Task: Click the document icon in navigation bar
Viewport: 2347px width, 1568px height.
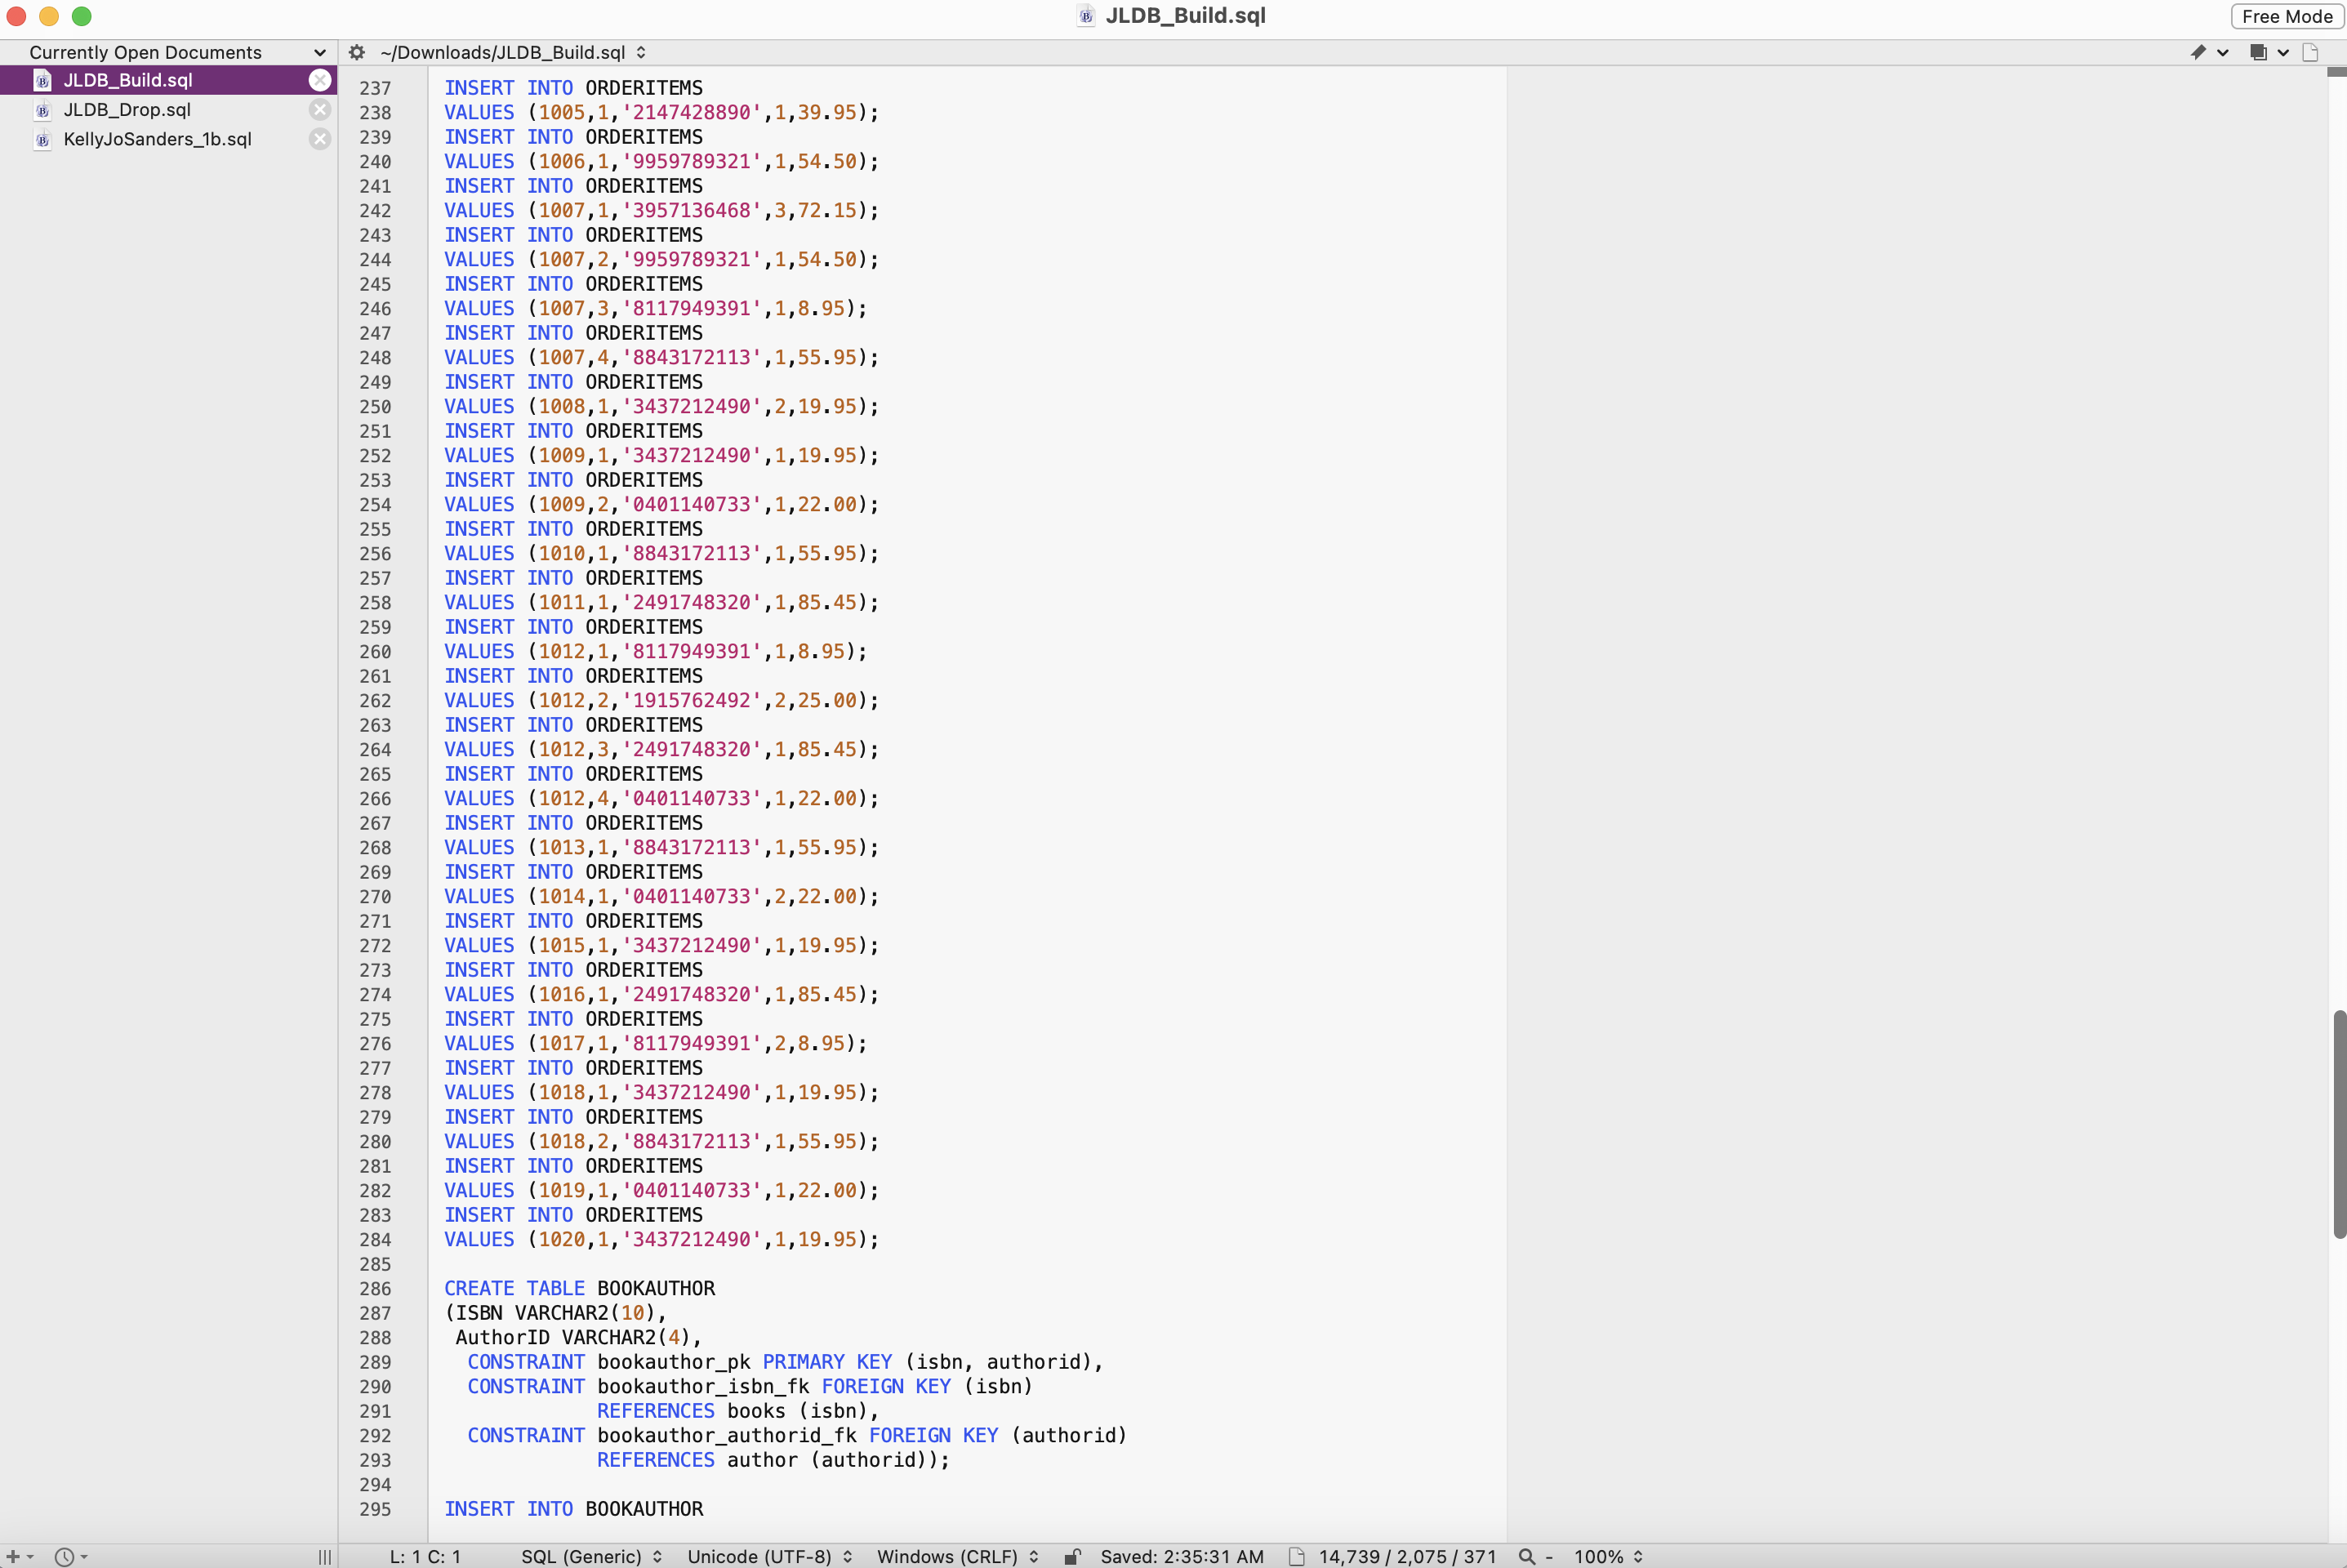Action: pos(2310,52)
